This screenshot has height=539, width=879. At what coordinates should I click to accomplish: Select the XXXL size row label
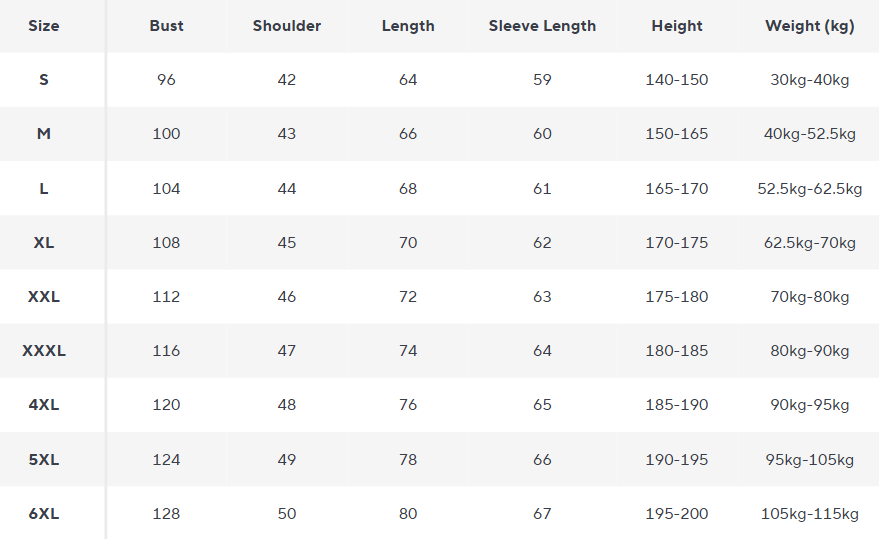(44, 351)
